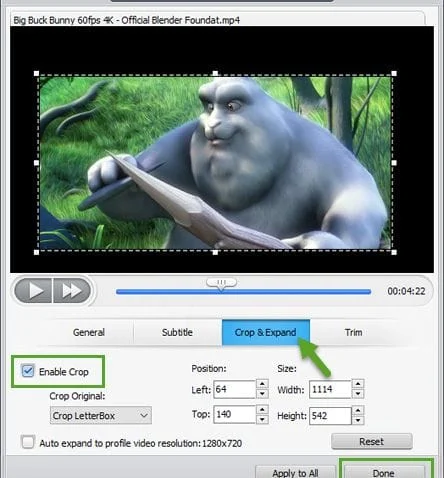Click the Left position input field
Image resolution: width=444 pixels, height=478 pixels.
click(235, 389)
